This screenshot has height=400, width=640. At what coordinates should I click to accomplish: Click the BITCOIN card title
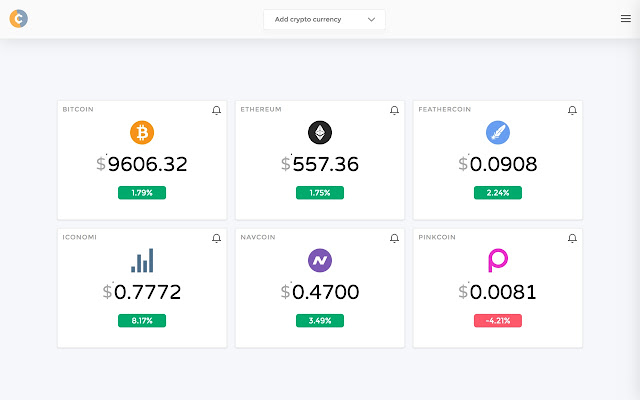click(x=78, y=109)
